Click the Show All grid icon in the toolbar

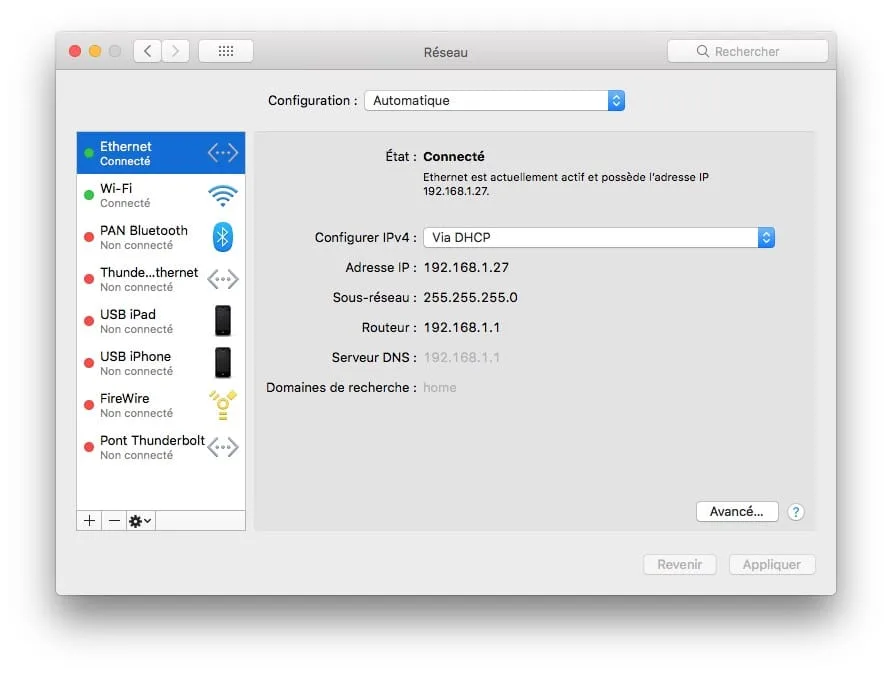point(225,50)
